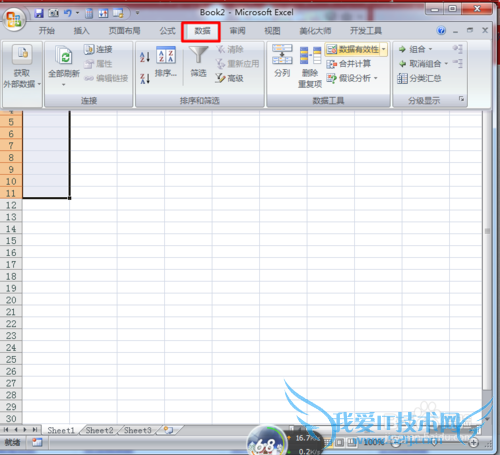Click 编辑链接 edit links button

(106, 78)
